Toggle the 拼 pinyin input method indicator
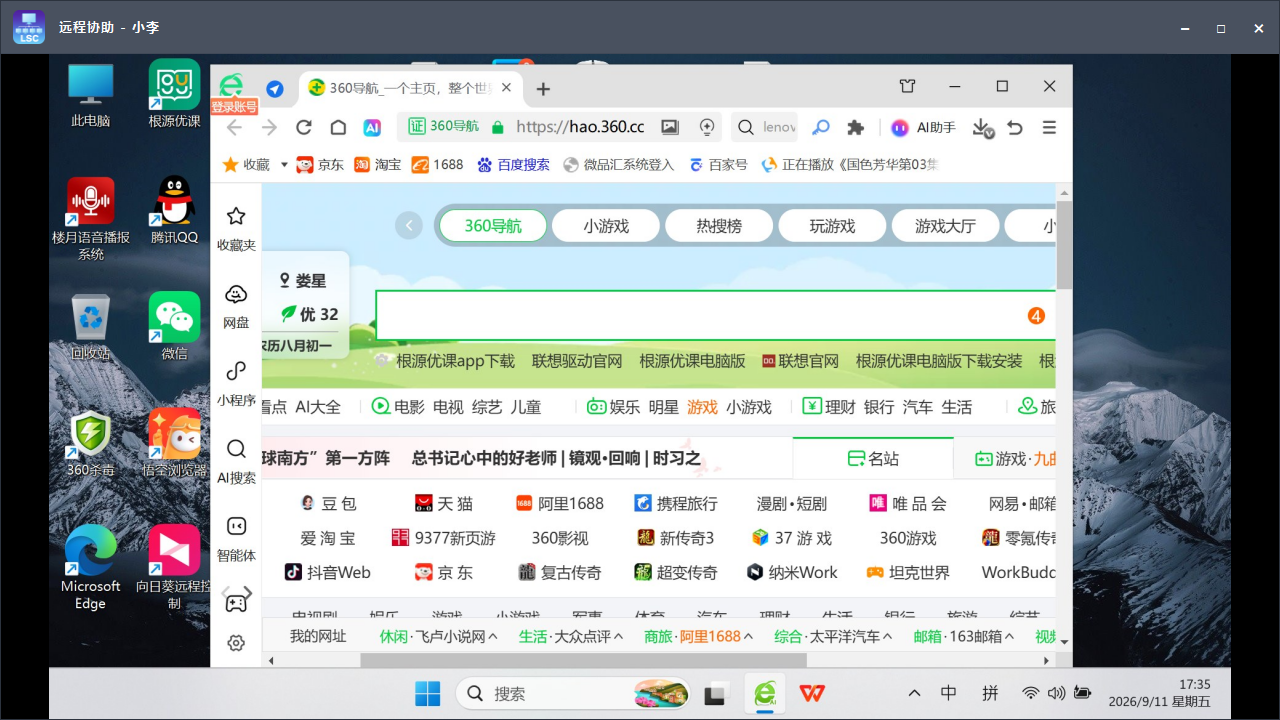This screenshot has width=1280, height=720. click(990, 693)
